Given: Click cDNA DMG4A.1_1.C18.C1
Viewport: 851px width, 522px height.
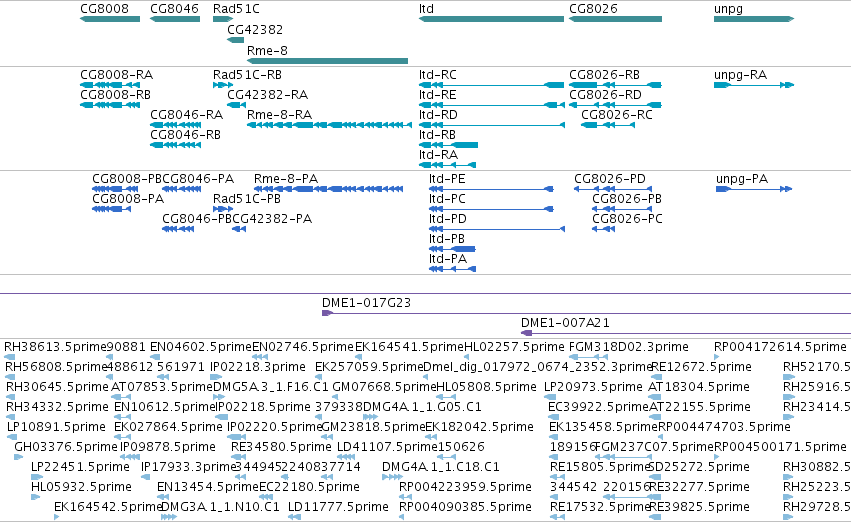Looking at the screenshot, I should (x=392, y=477).
